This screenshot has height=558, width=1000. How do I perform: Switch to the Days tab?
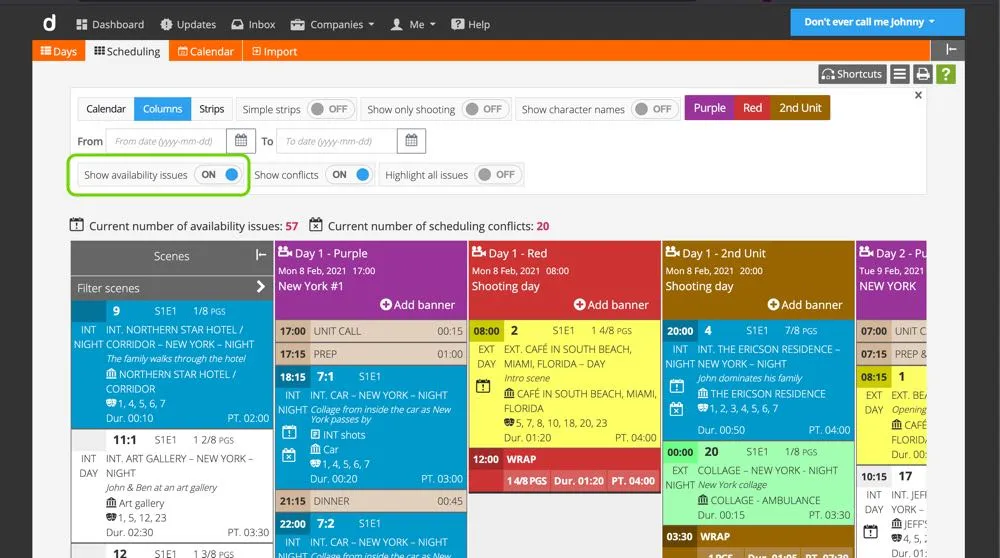(x=59, y=51)
